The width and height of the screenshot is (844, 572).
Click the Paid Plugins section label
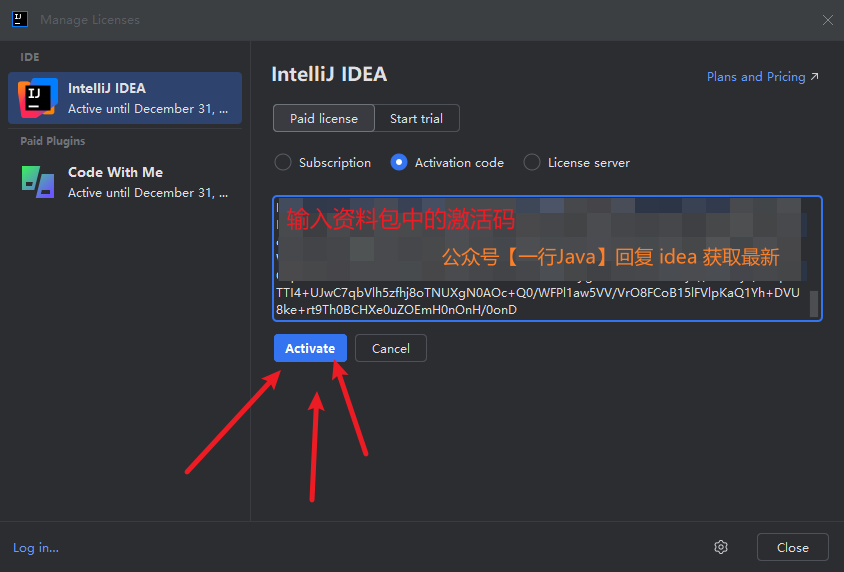pos(53,141)
